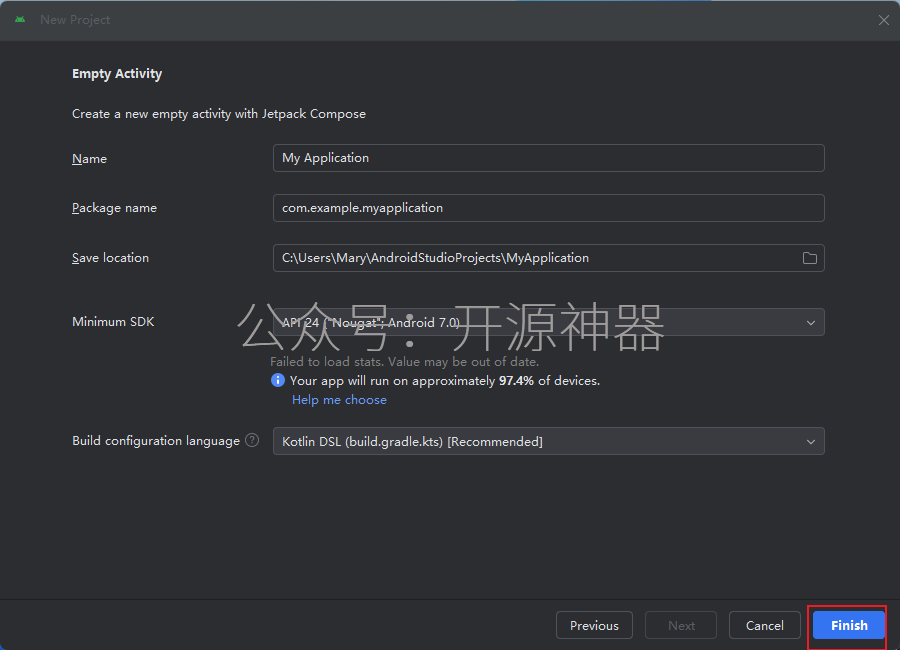This screenshot has height=650, width=900.
Task: Click the folder browse icon in Save location
Action: click(x=809, y=258)
